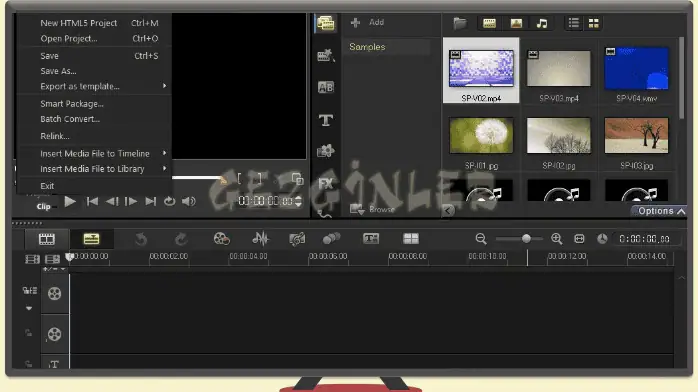Step to next frame
The image size is (698, 392).
coord(131,202)
